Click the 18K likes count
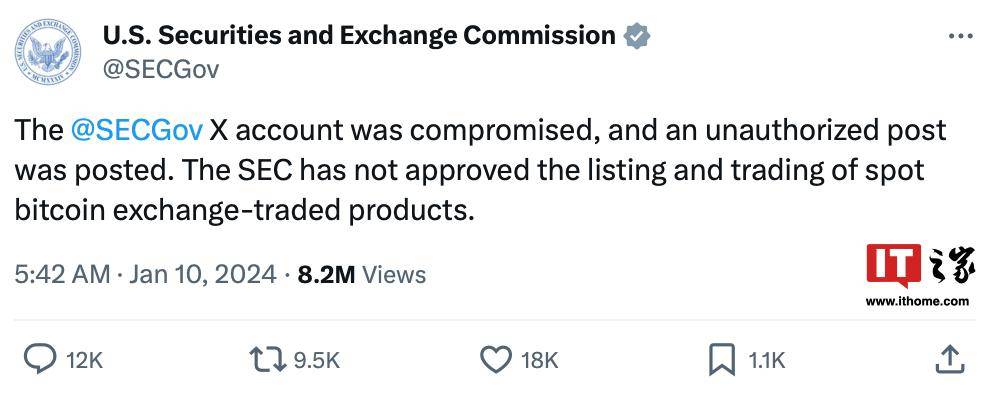Viewport: 998px width, 394px height. coord(539,362)
